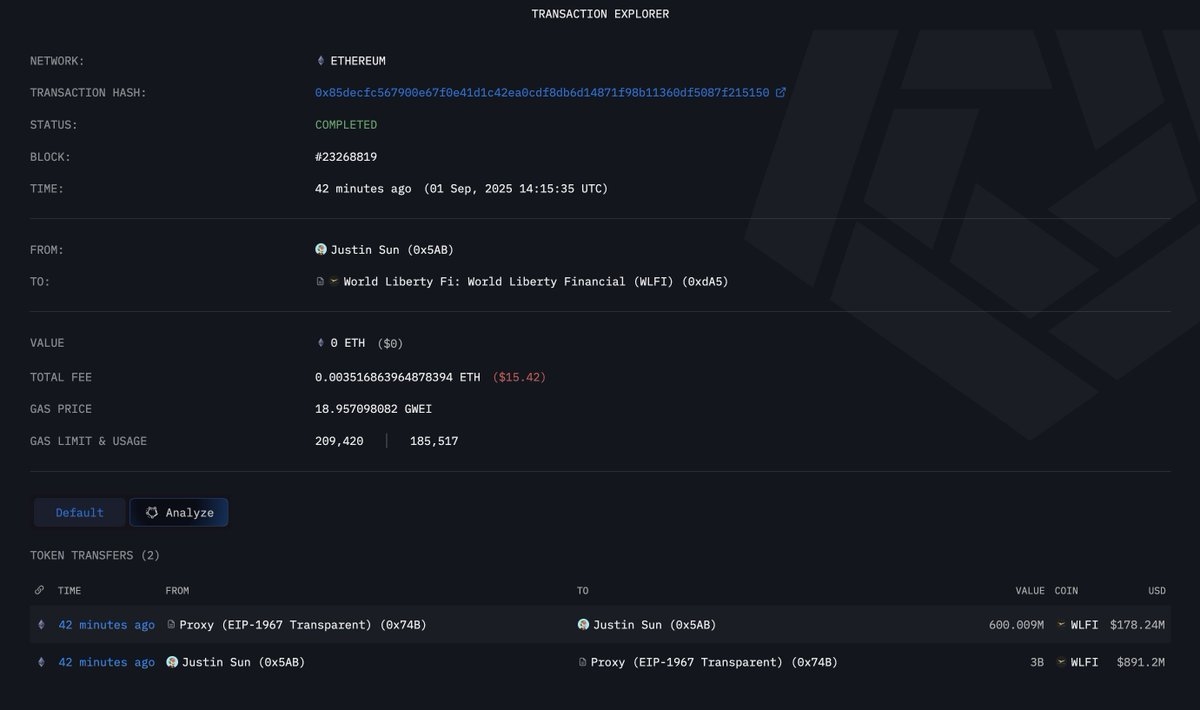Click the TO column header in transfers
Image resolution: width=1200 pixels, height=710 pixels.
[x=583, y=591]
